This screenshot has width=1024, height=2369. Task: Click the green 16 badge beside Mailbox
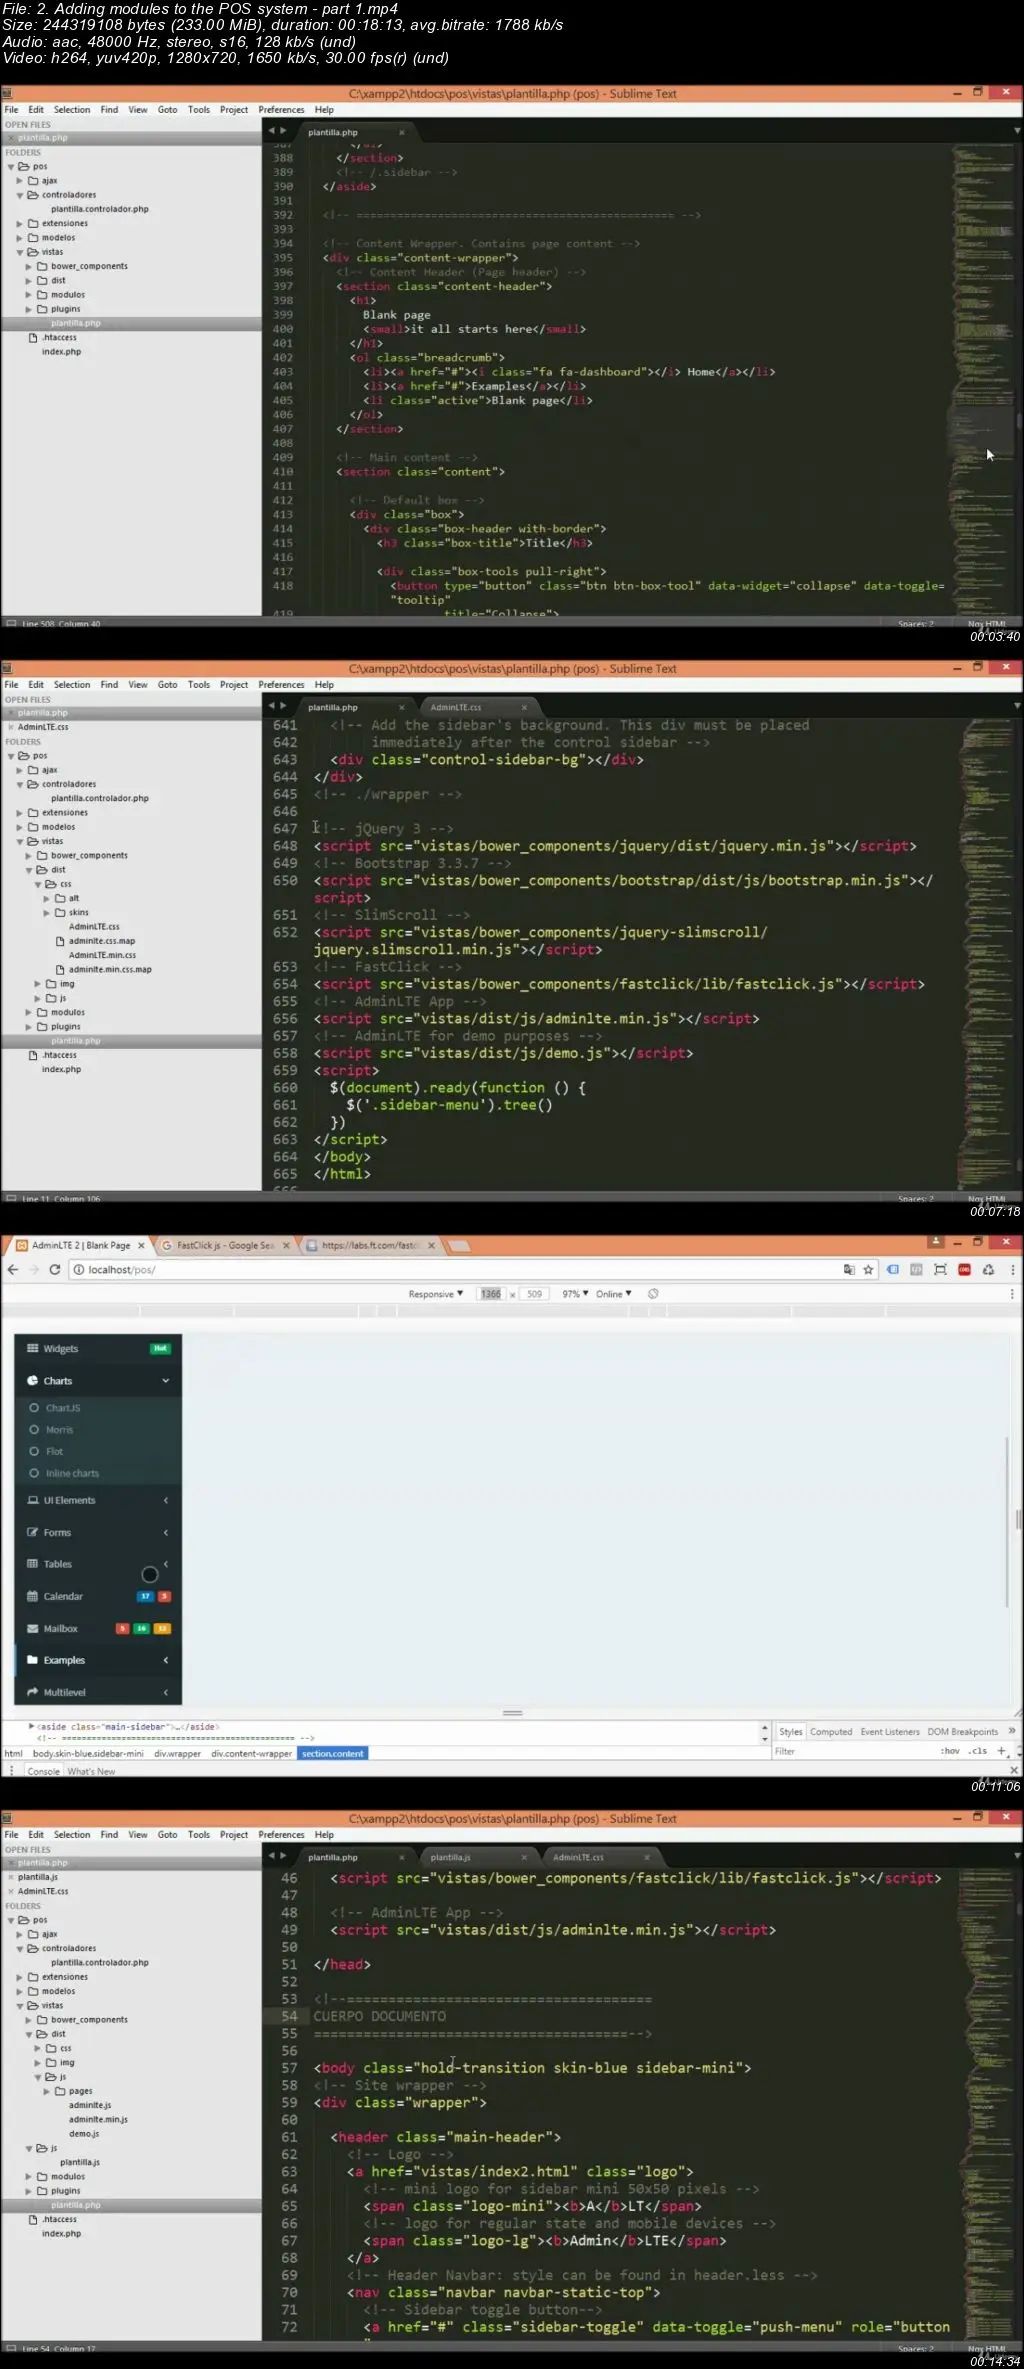141,1628
